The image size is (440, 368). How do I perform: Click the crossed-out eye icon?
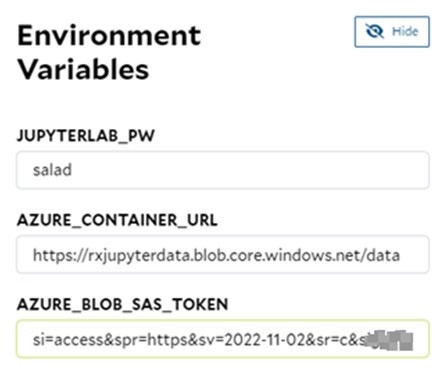pyautogui.click(x=375, y=31)
